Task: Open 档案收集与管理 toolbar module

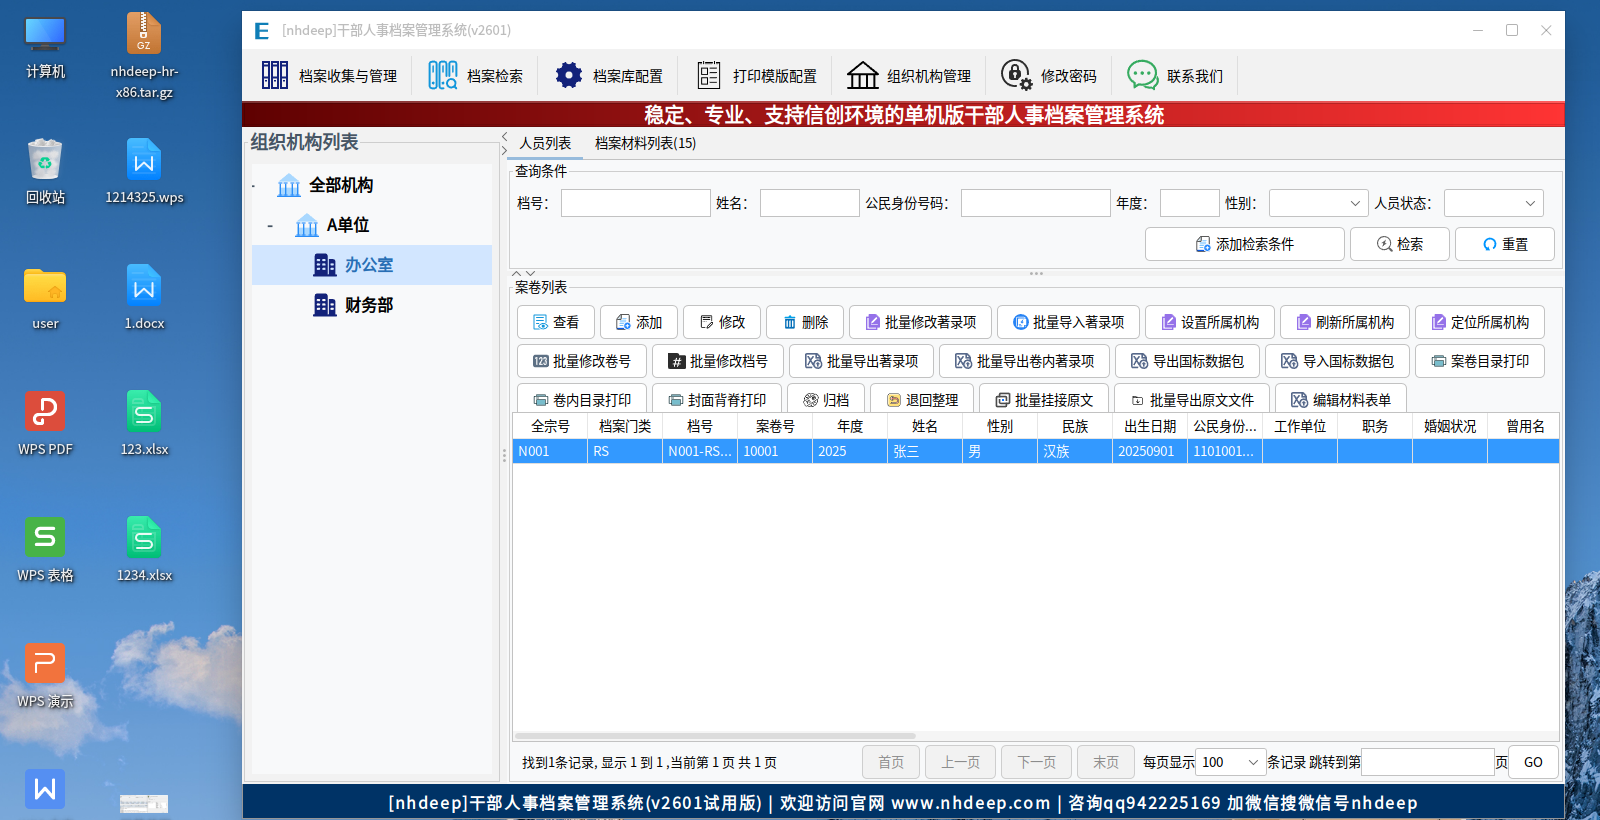Action: pyautogui.click(x=329, y=76)
